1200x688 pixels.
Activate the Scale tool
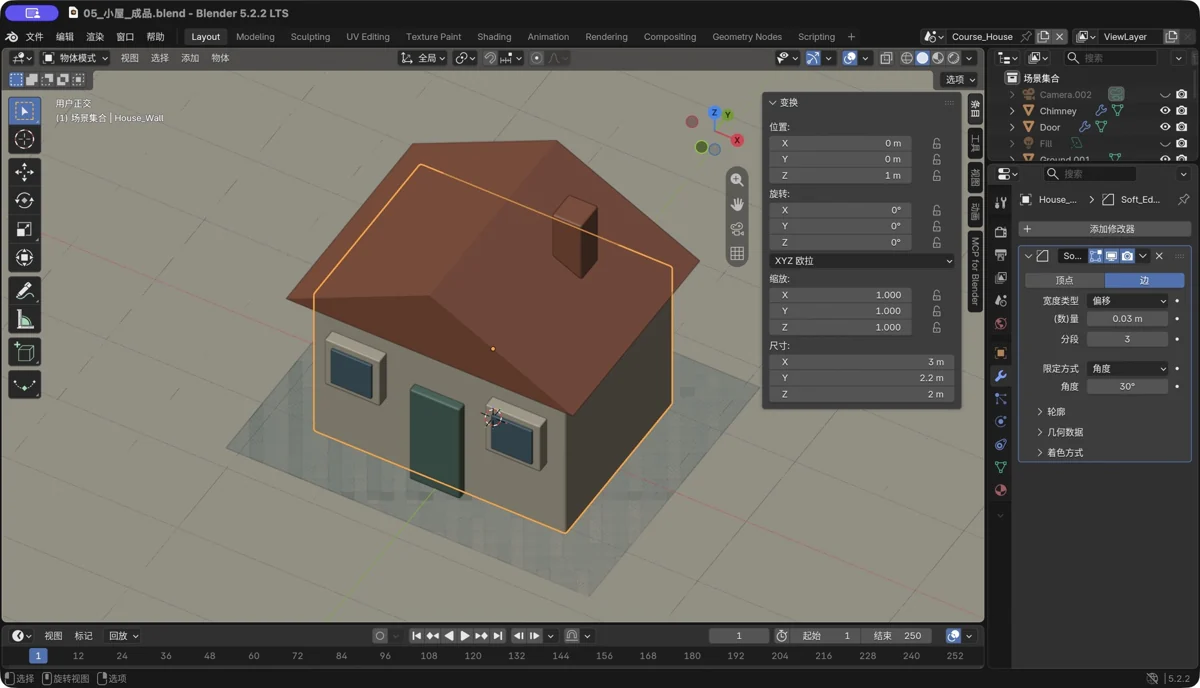click(x=25, y=229)
